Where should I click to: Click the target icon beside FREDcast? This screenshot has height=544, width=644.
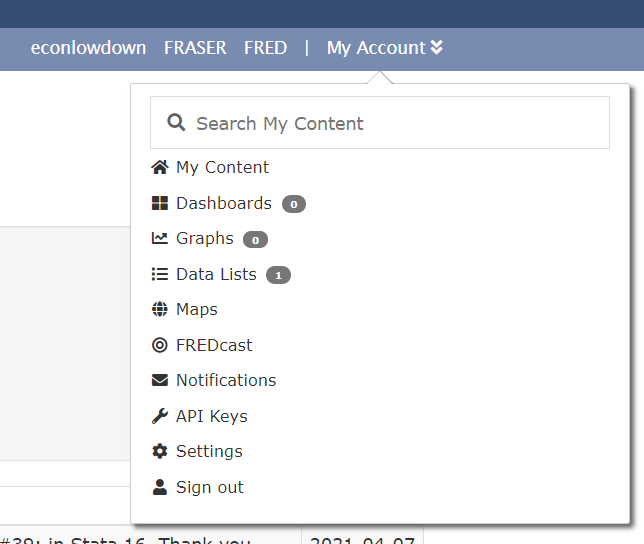(x=160, y=345)
